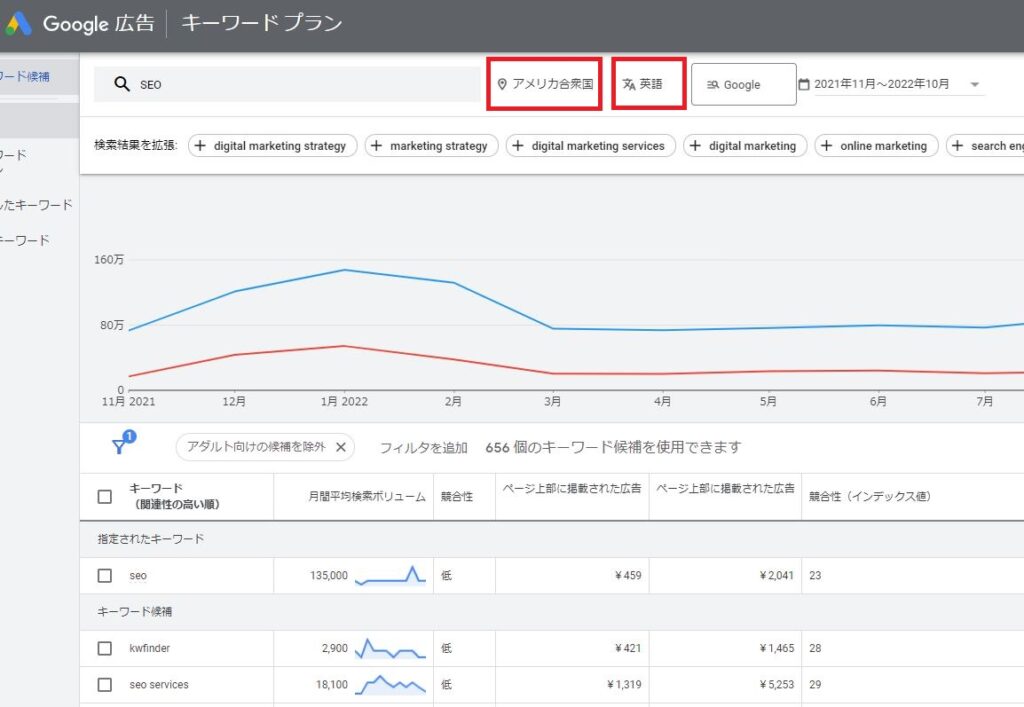Remove the アダルト向けの候補を除外 filter chip
1024x707 pixels.
[x=340, y=447]
